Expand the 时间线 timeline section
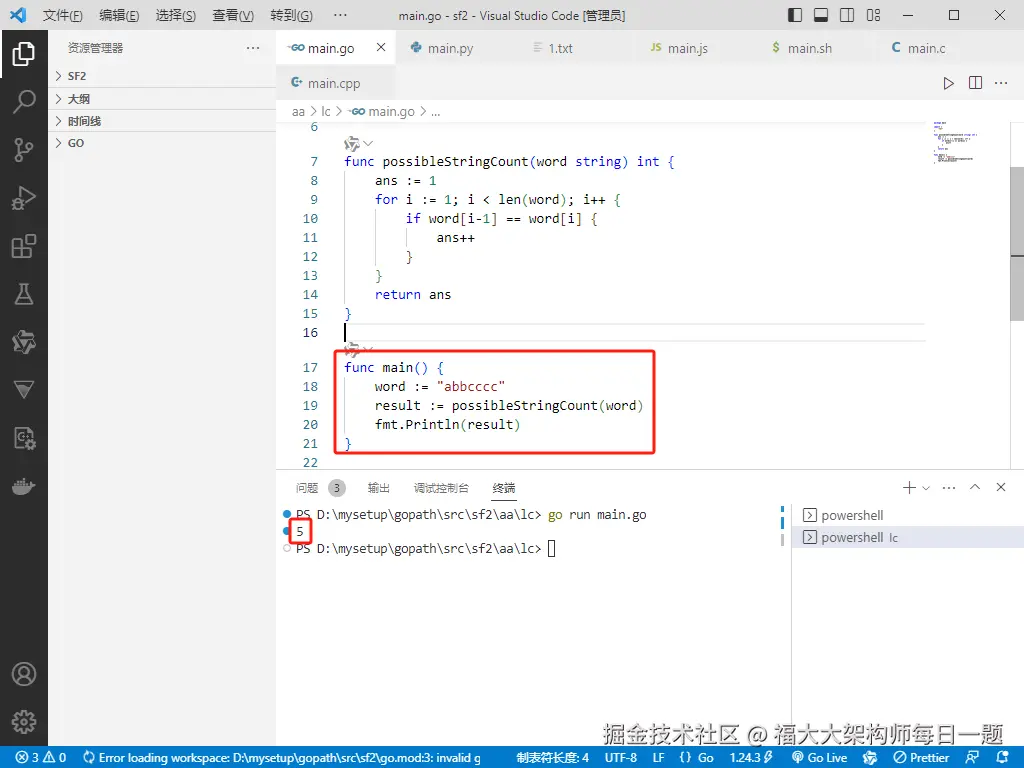The image size is (1024, 768). (x=162, y=121)
